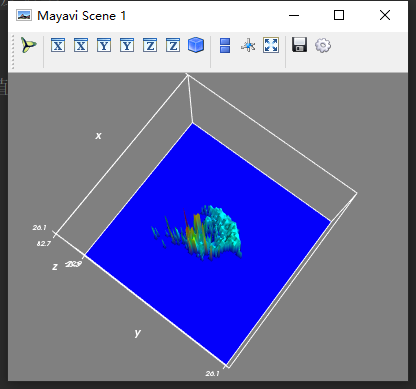Viewport: 416px width, 389px height.
Task: Set isometric view with blue cube icon
Action: [x=196, y=45]
